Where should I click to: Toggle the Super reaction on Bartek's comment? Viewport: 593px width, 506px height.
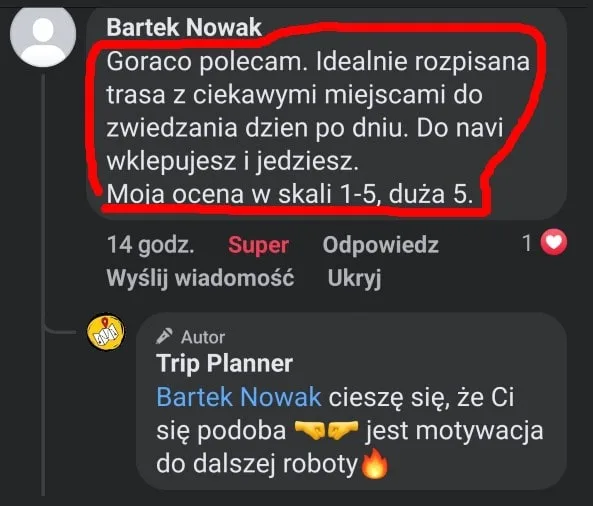(x=258, y=245)
